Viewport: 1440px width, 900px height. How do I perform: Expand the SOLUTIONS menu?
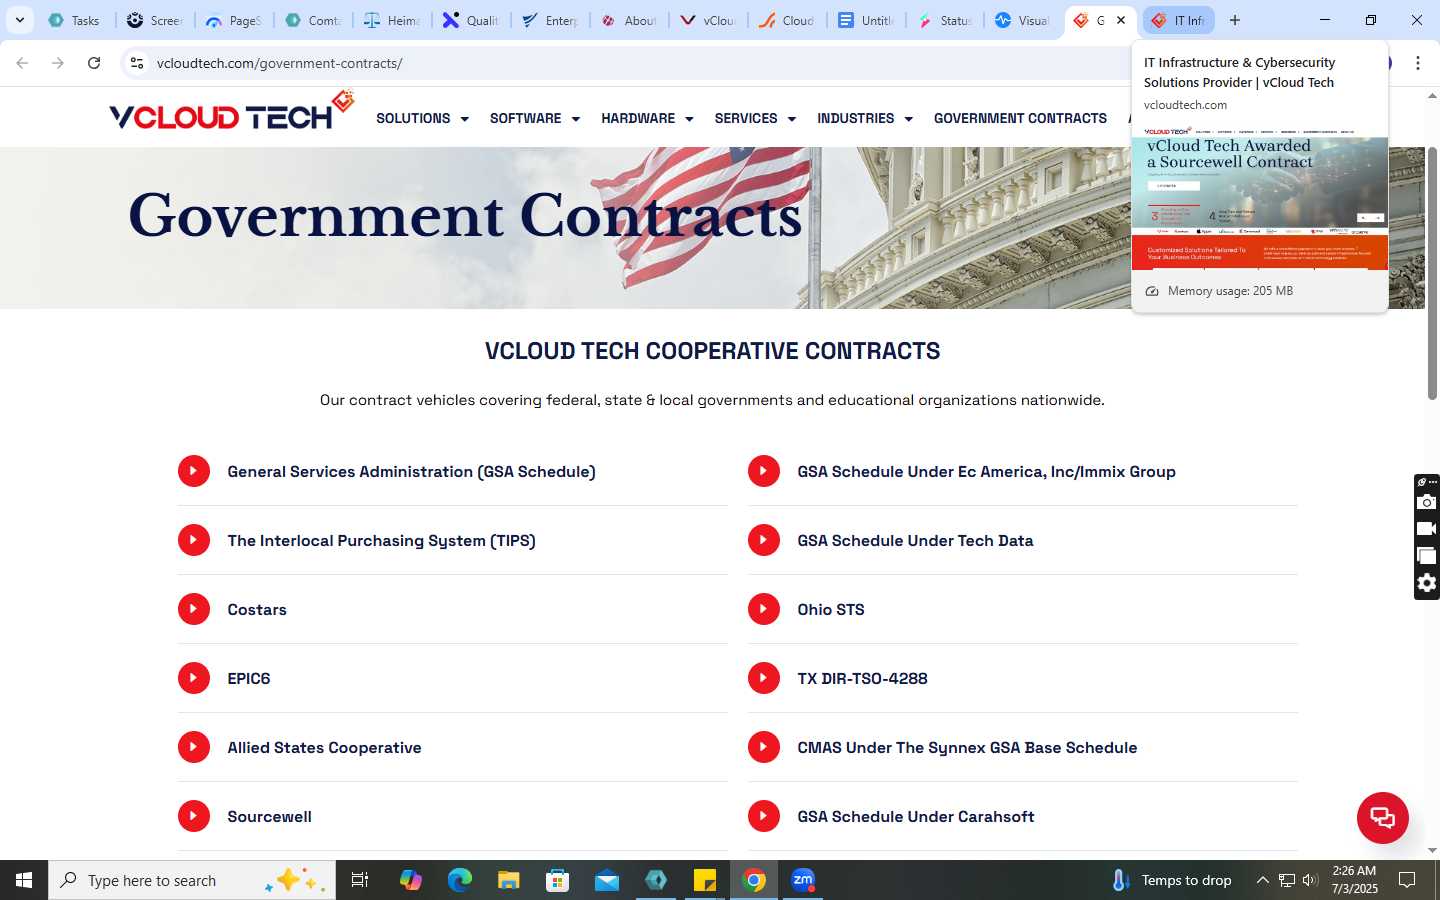tap(422, 118)
